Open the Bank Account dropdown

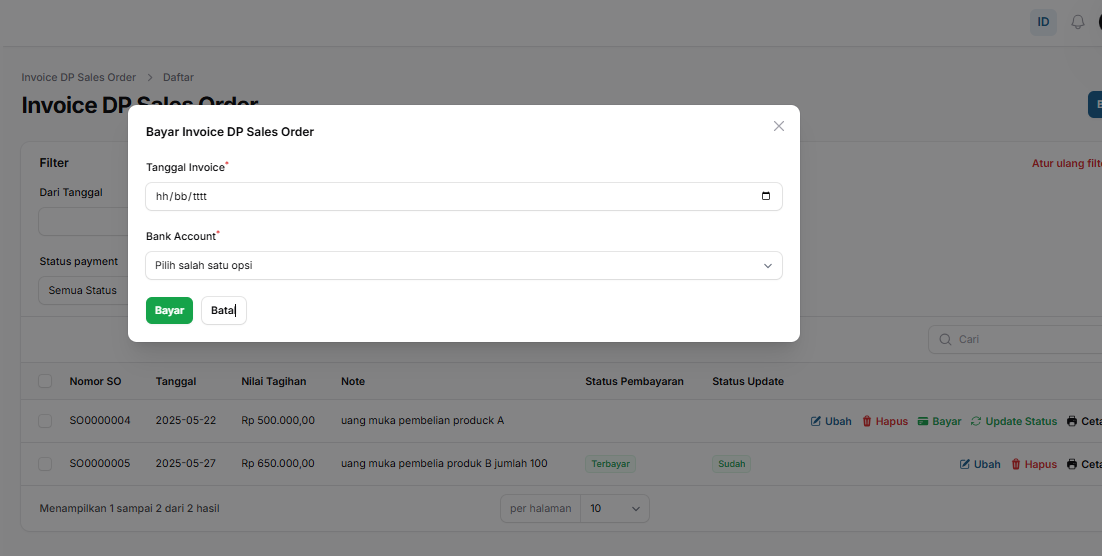click(464, 266)
